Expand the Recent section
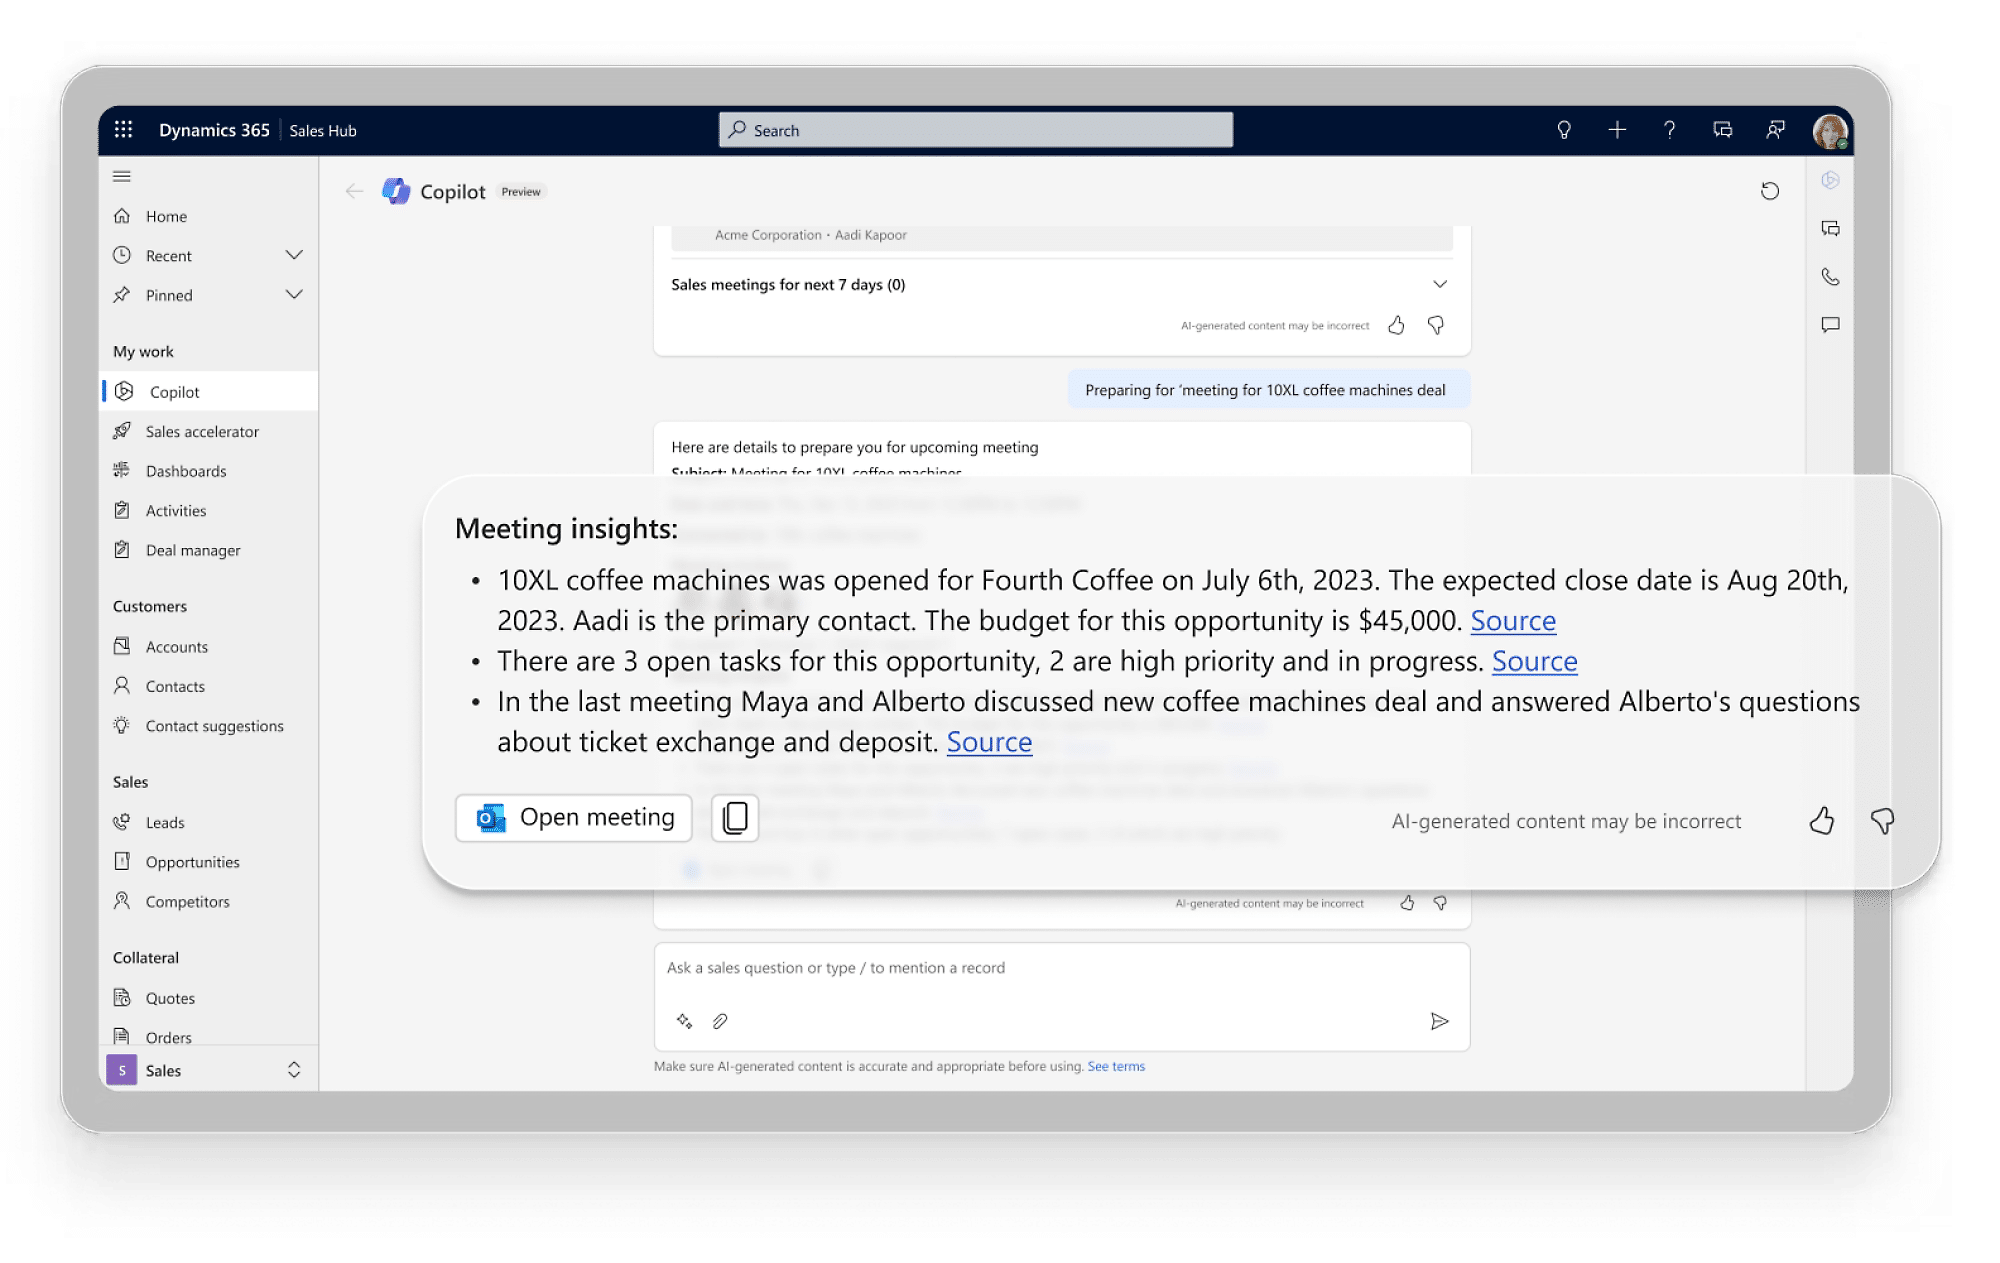The image size is (2000, 1263). pyautogui.click(x=294, y=255)
